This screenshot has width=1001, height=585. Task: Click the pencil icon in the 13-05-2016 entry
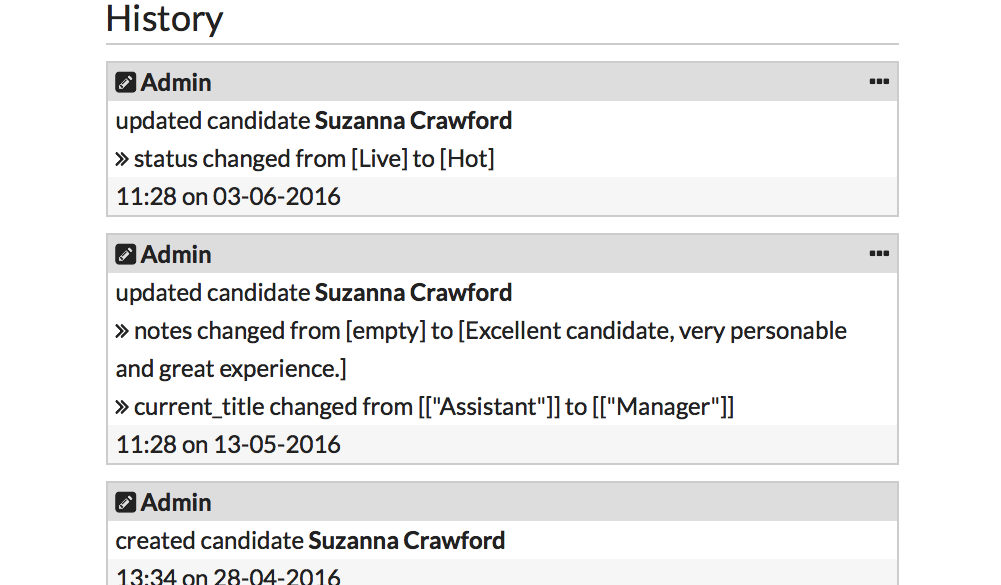tap(125, 255)
